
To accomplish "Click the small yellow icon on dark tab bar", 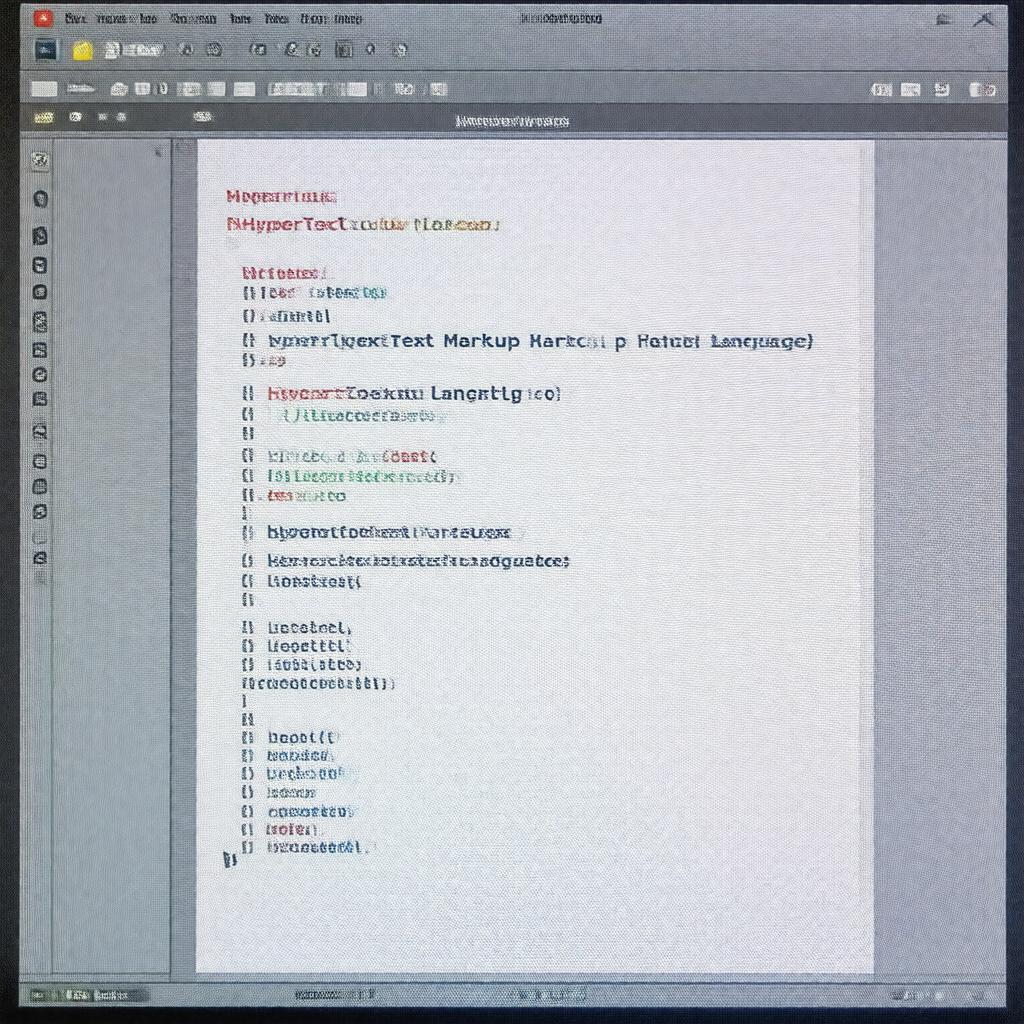I will coord(43,118).
